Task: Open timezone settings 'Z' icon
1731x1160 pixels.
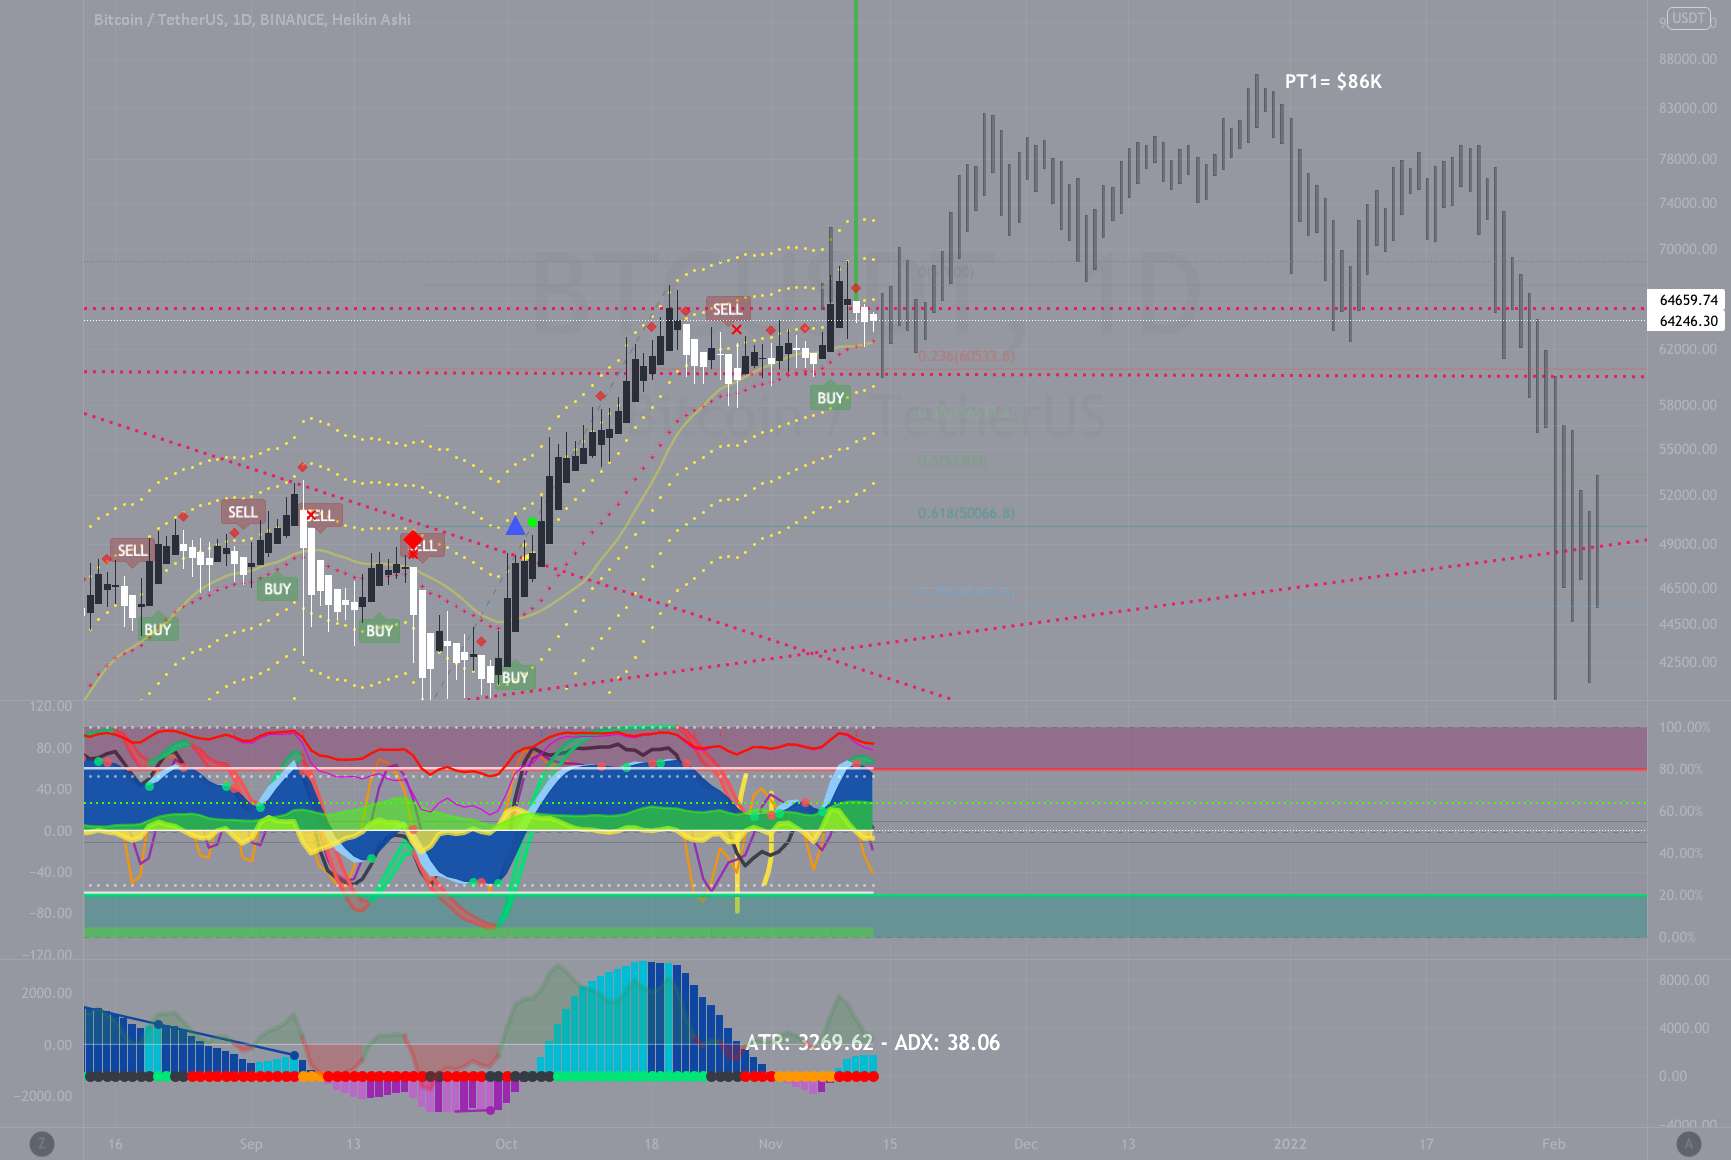Action: pyautogui.click(x=41, y=1143)
